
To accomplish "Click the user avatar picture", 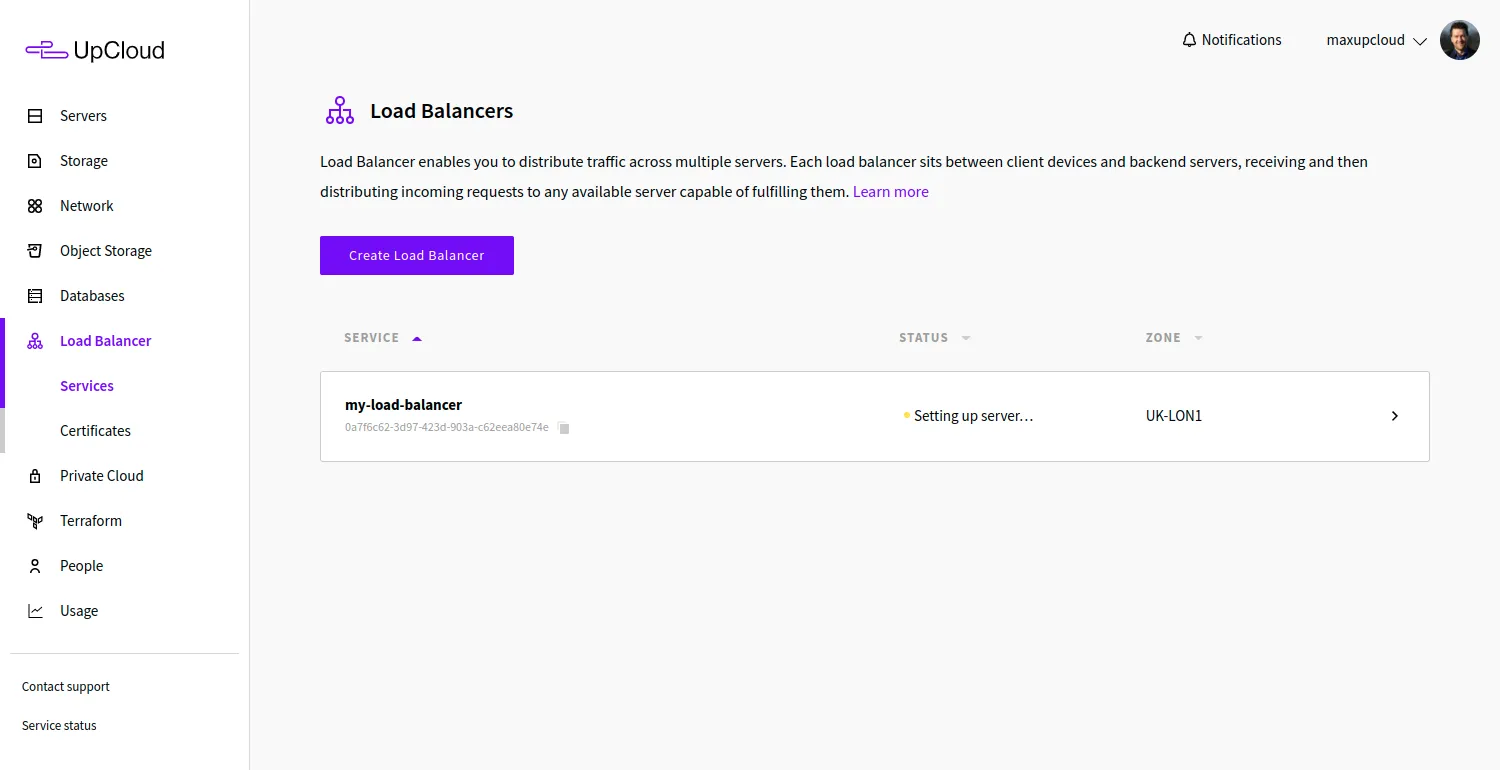I will [x=1459, y=40].
